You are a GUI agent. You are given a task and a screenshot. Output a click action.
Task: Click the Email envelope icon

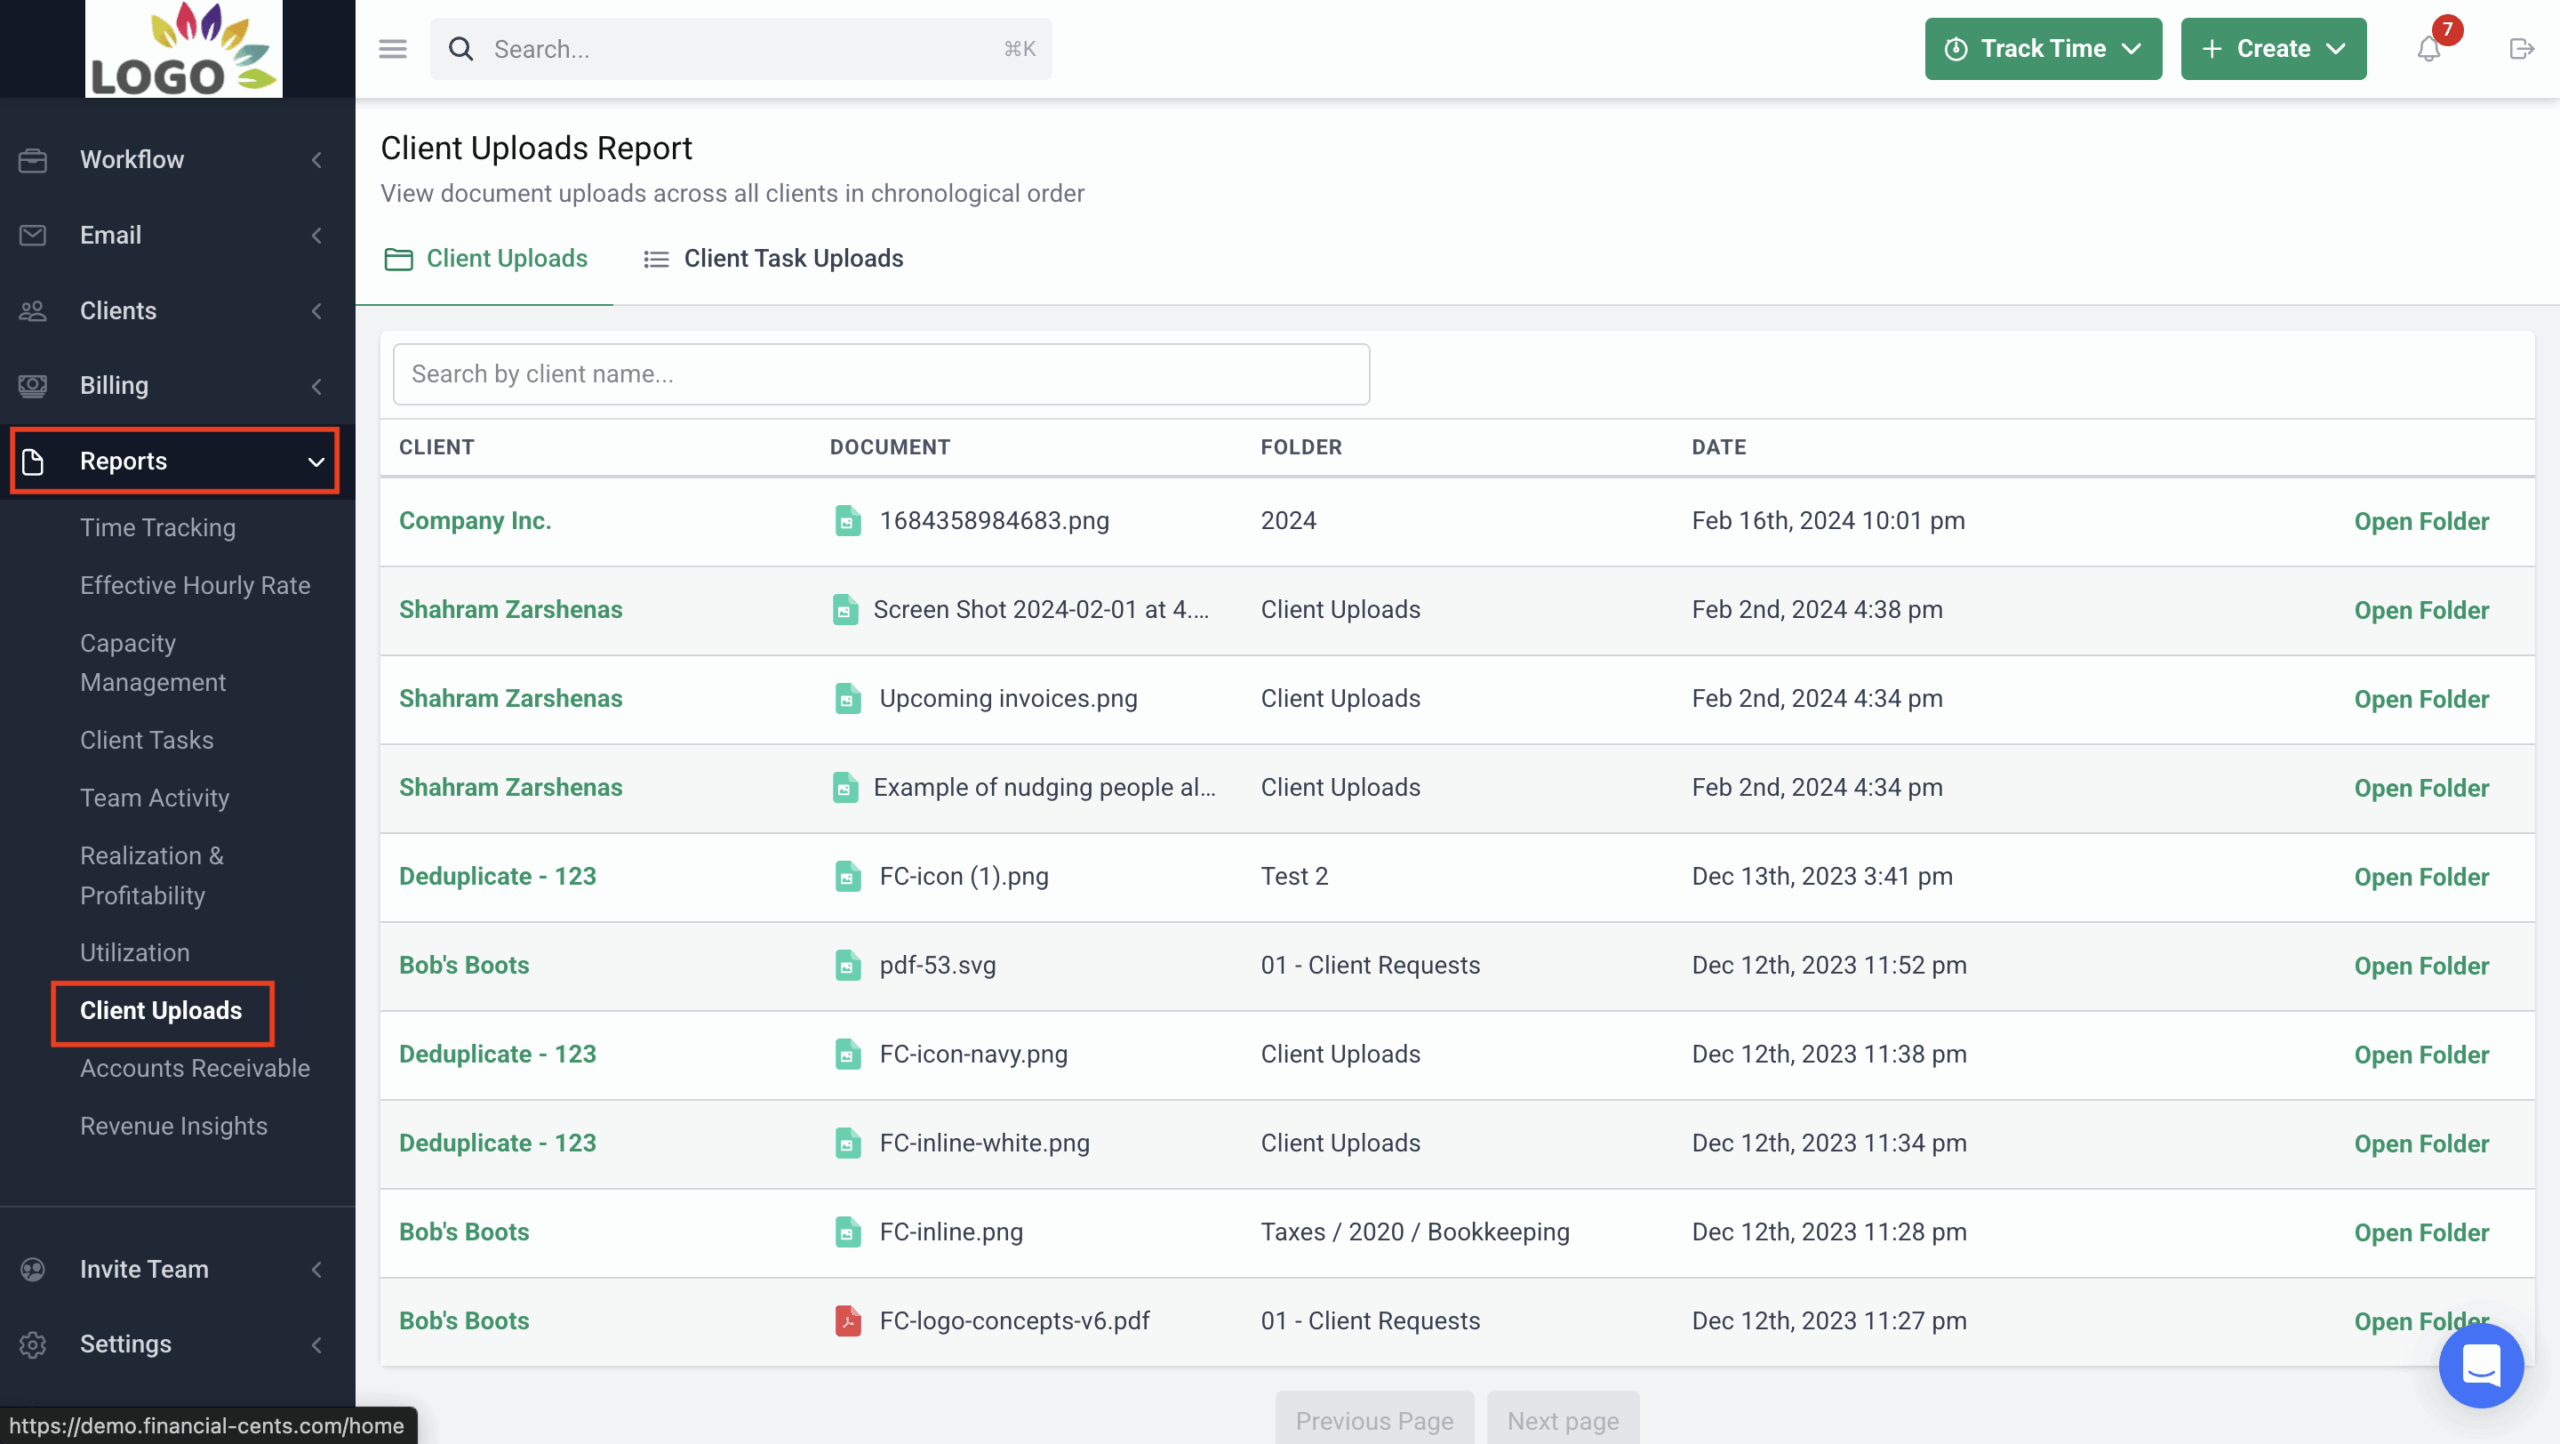pyautogui.click(x=33, y=235)
